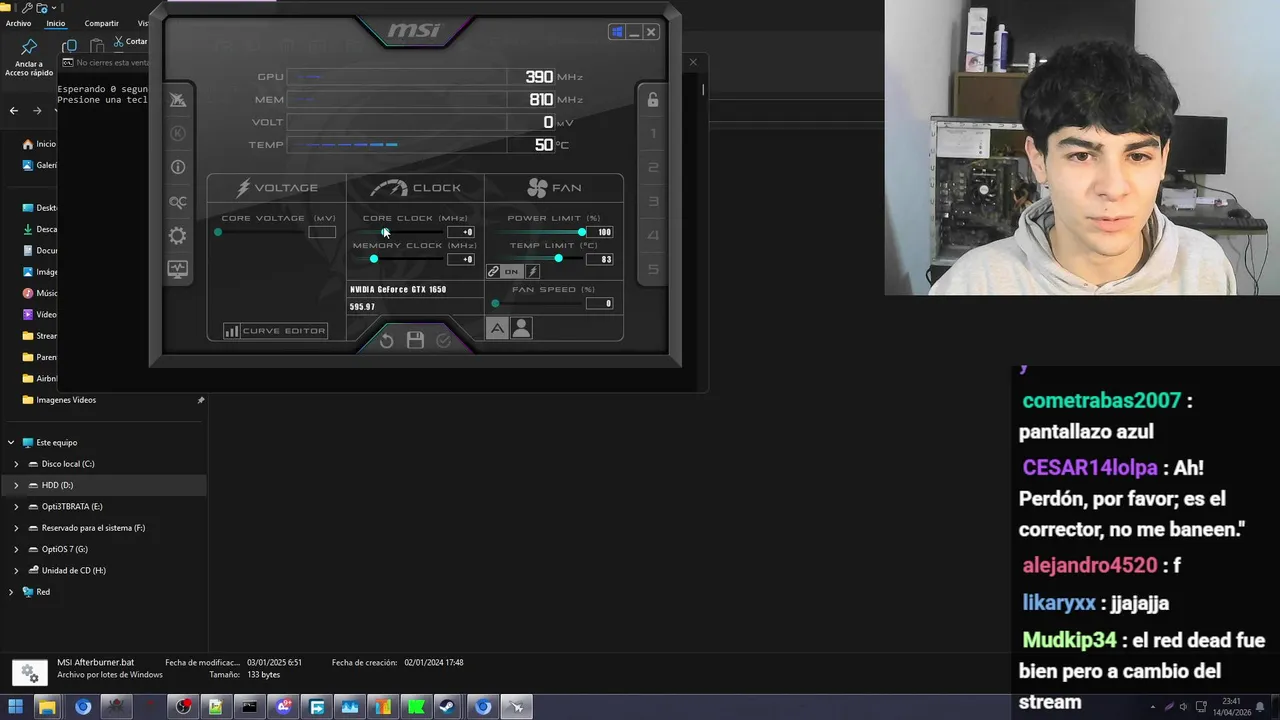Toggle the priority lightning bolt icon
Screen dimensions: 1280x720
coord(532,272)
